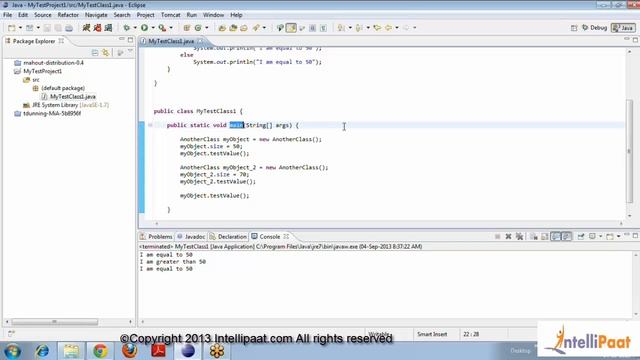Collapse the main method fold marker
640x360 pixels.
[150, 125]
